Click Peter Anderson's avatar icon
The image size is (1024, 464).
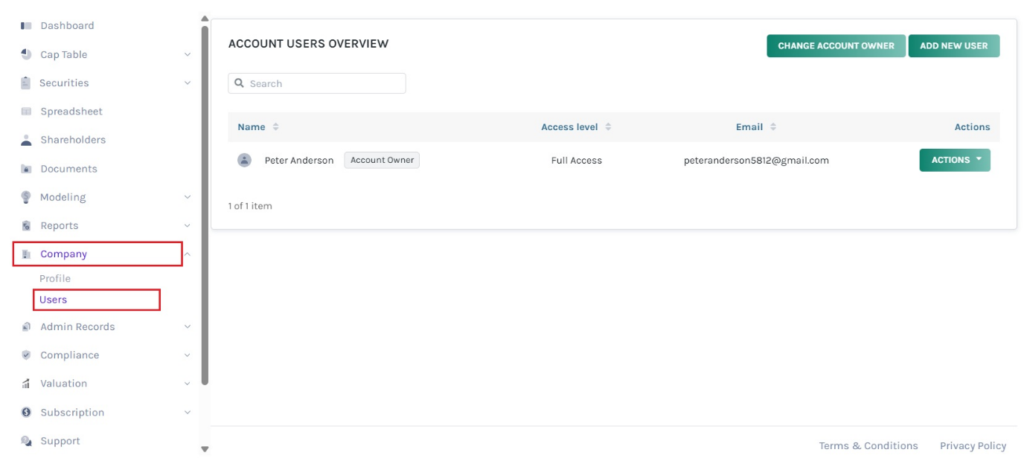tap(244, 160)
